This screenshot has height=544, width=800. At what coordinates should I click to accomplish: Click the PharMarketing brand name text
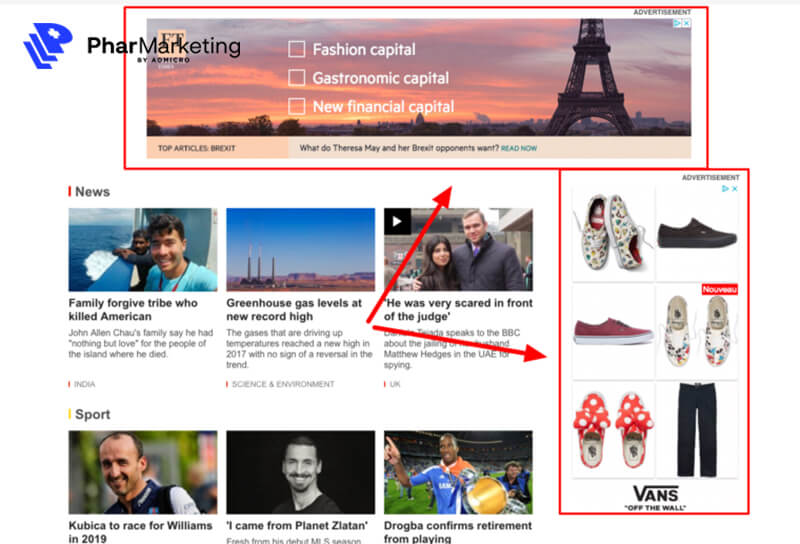click(x=163, y=46)
